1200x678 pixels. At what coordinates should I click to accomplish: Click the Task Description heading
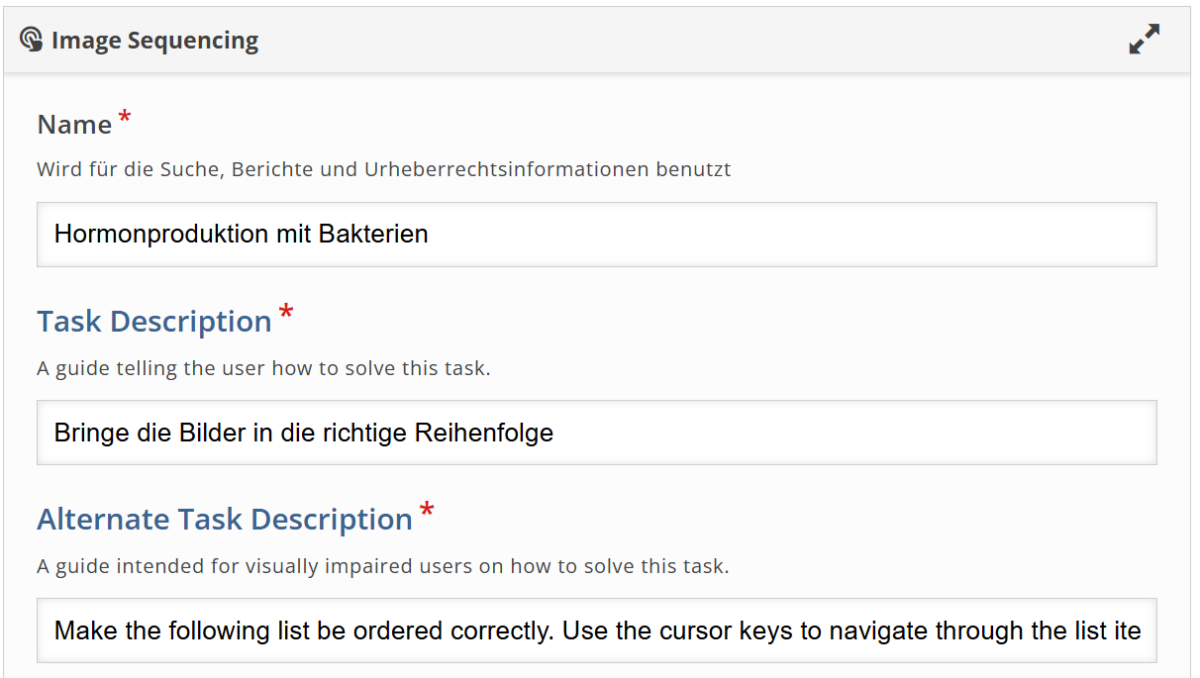click(154, 322)
